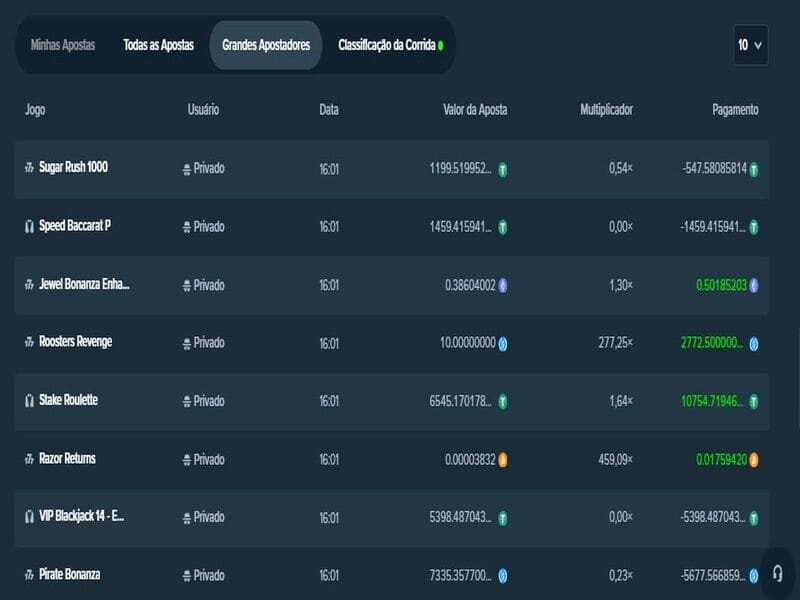Viewport: 800px width, 600px height.
Task: Open the live support headset icon
Action: coord(778,573)
